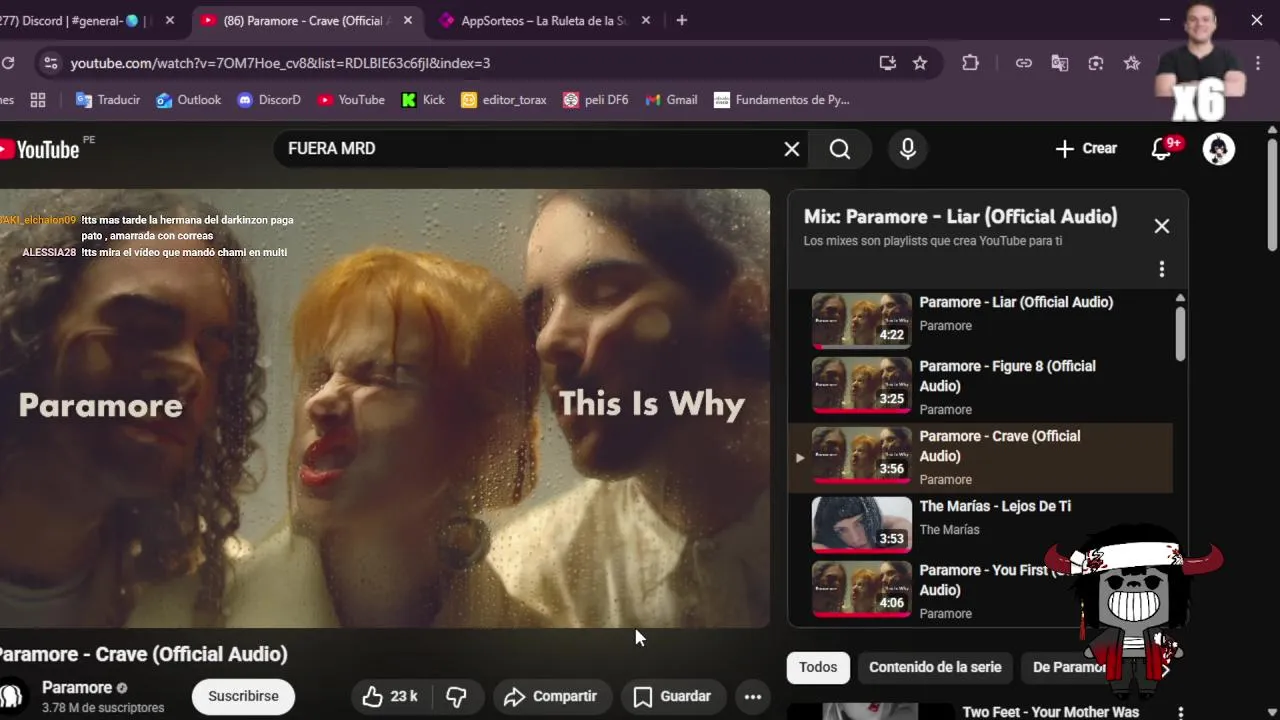The image size is (1280, 720).
Task: Reload the page
Action: (8, 63)
